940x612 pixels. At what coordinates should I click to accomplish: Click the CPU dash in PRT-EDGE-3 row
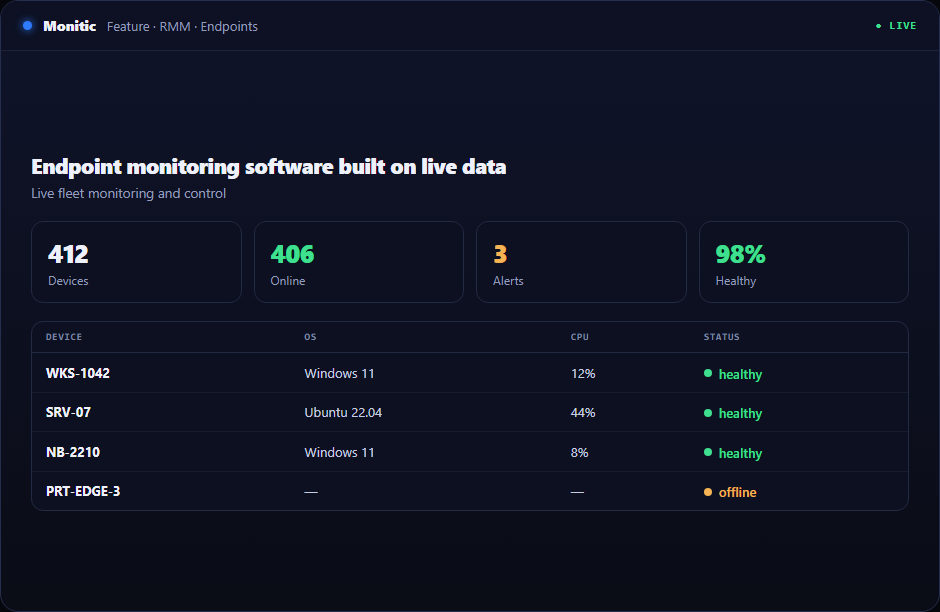coord(577,492)
